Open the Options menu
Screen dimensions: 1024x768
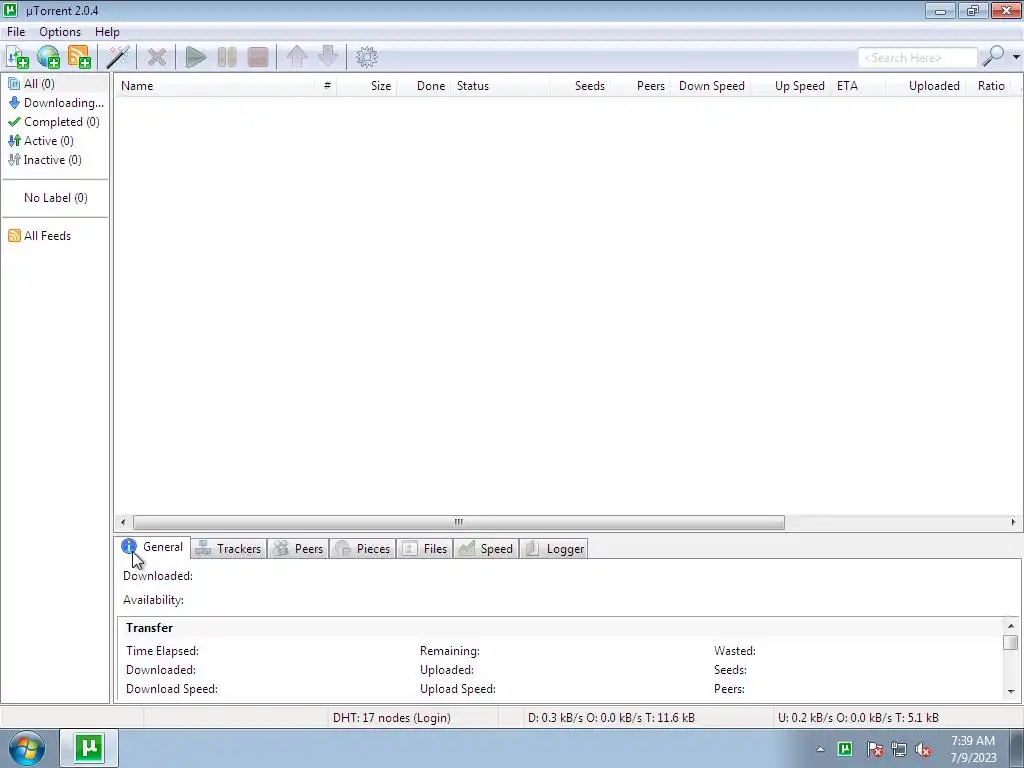point(60,32)
